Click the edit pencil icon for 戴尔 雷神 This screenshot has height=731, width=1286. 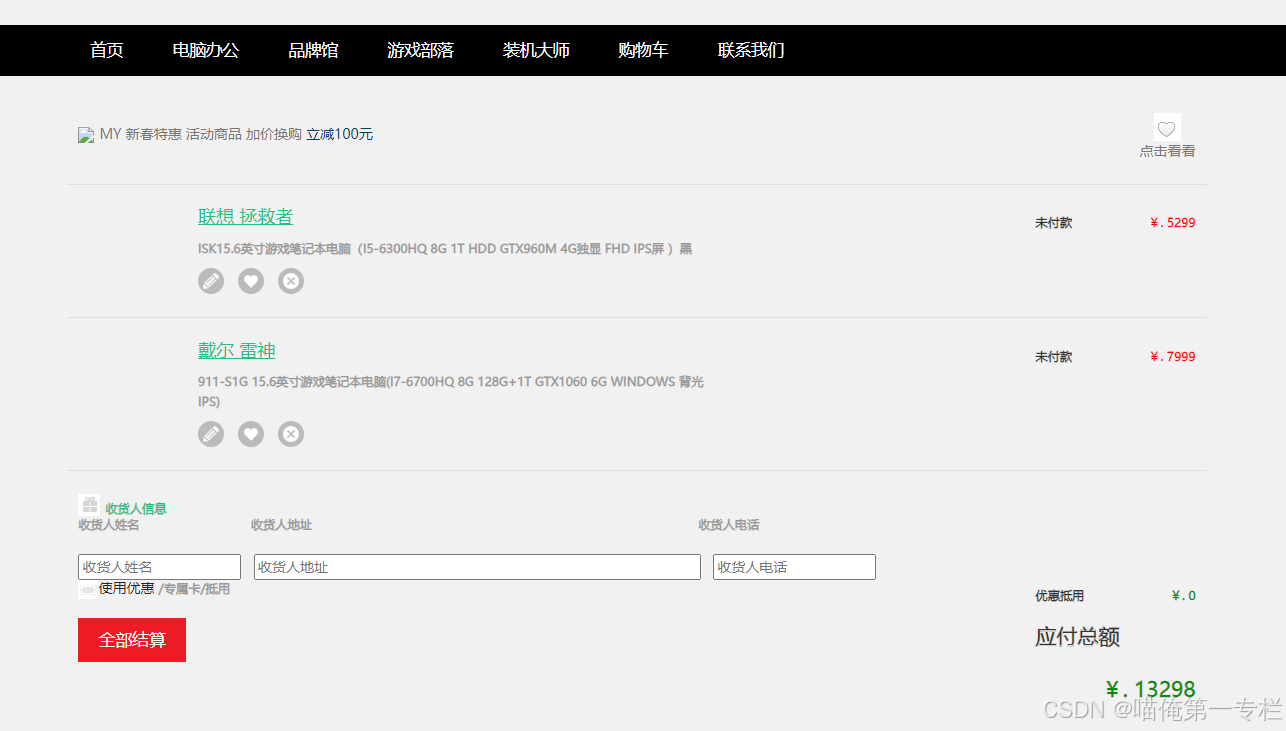click(x=211, y=434)
